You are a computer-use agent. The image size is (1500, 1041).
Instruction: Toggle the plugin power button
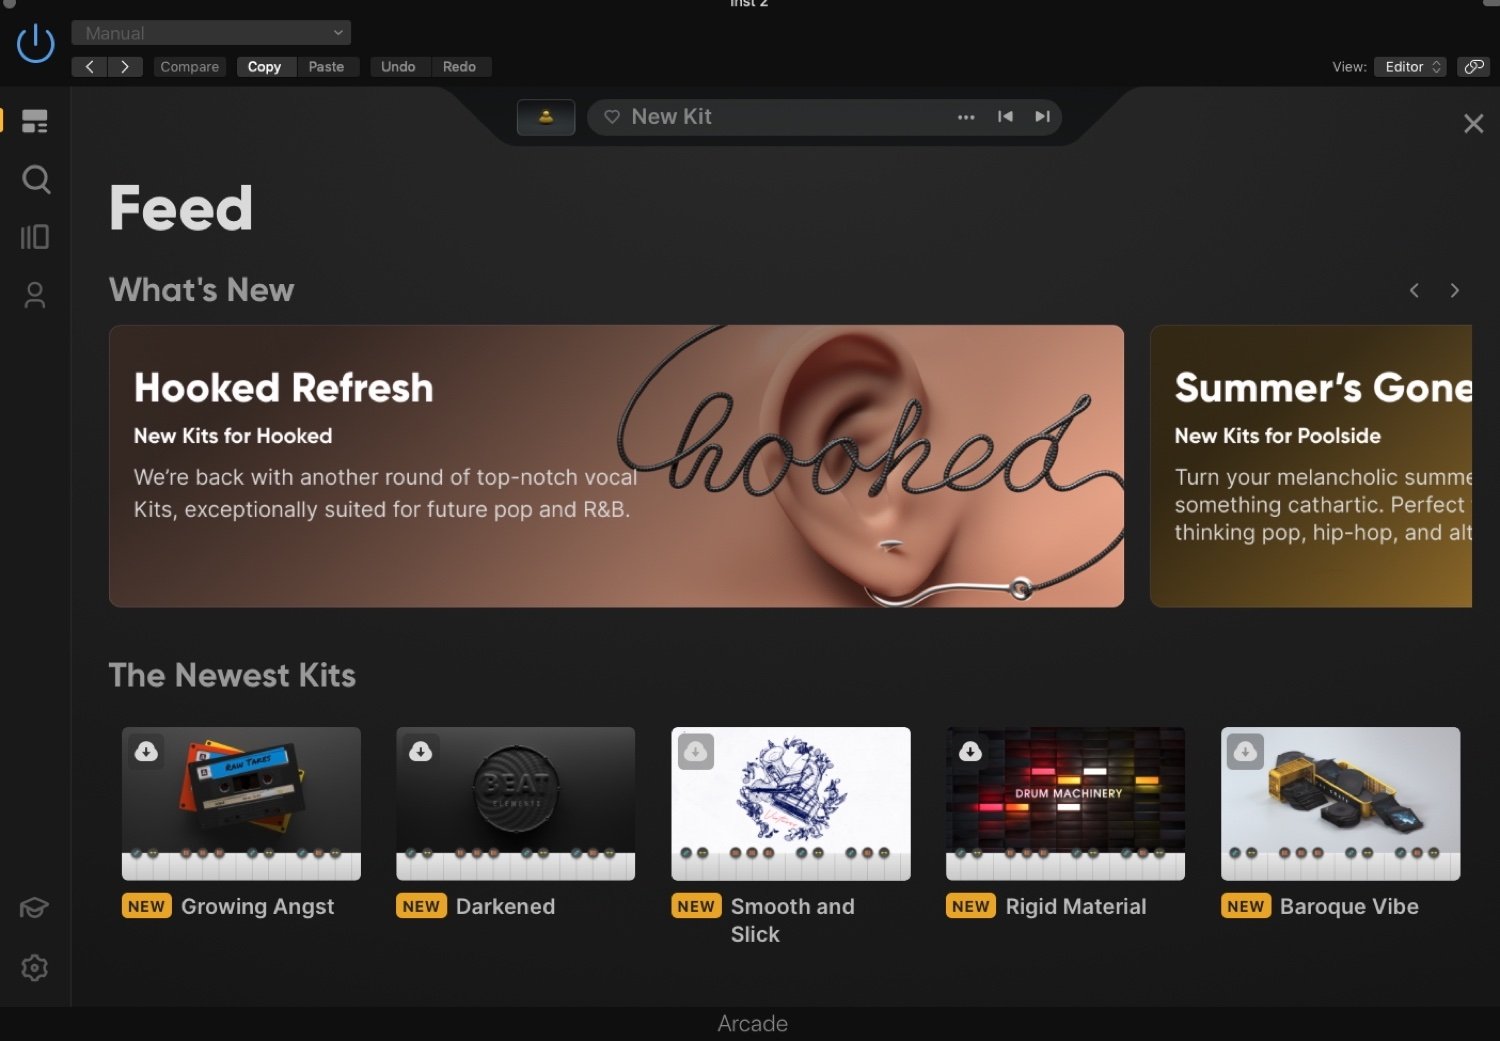pyautogui.click(x=36, y=44)
